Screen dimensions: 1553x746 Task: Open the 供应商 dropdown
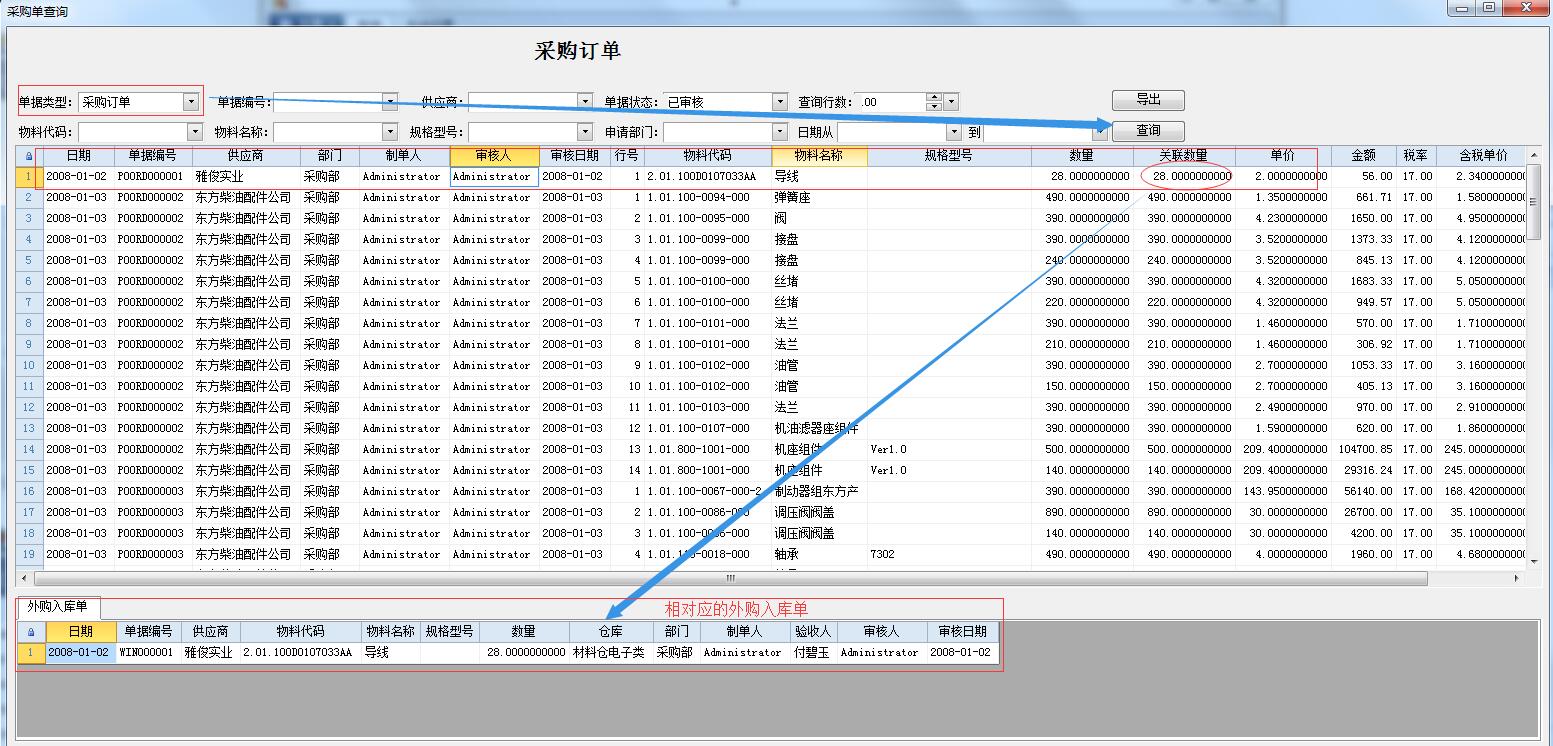[x=585, y=101]
